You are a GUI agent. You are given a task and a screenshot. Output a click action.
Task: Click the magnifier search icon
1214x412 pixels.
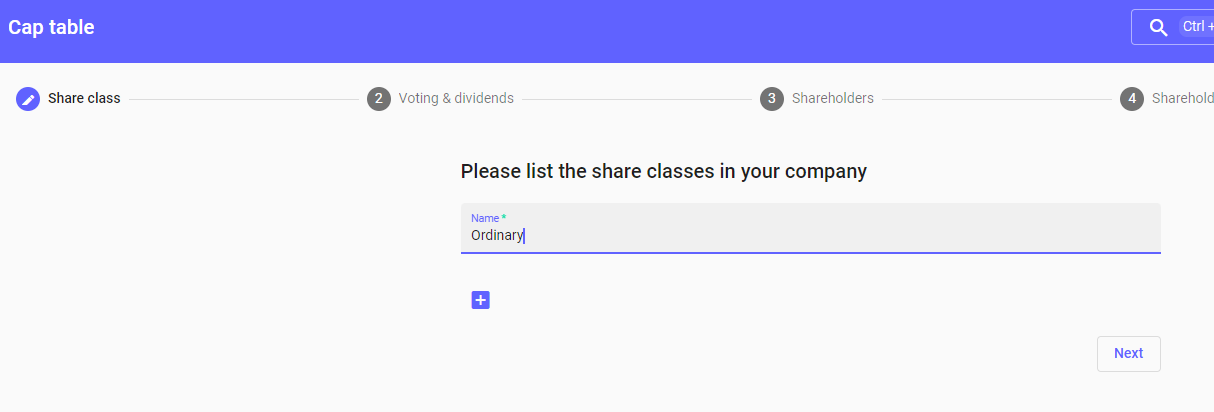click(1159, 28)
